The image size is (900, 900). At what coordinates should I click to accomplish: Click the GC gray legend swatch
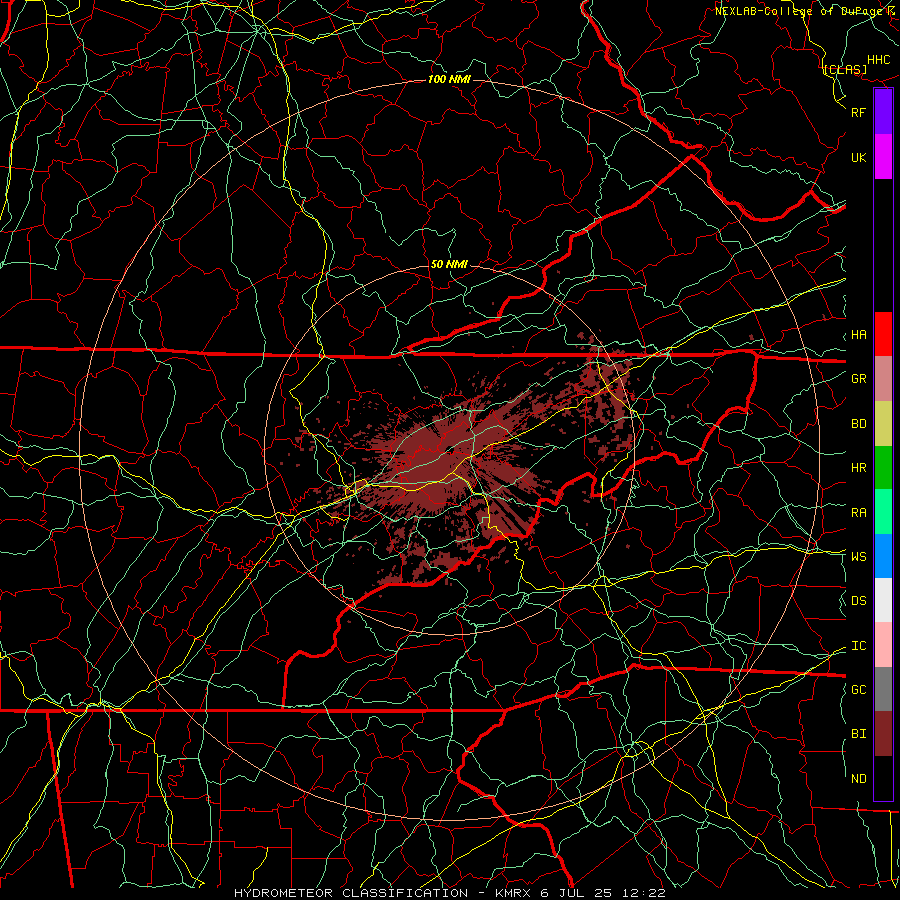pos(883,689)
